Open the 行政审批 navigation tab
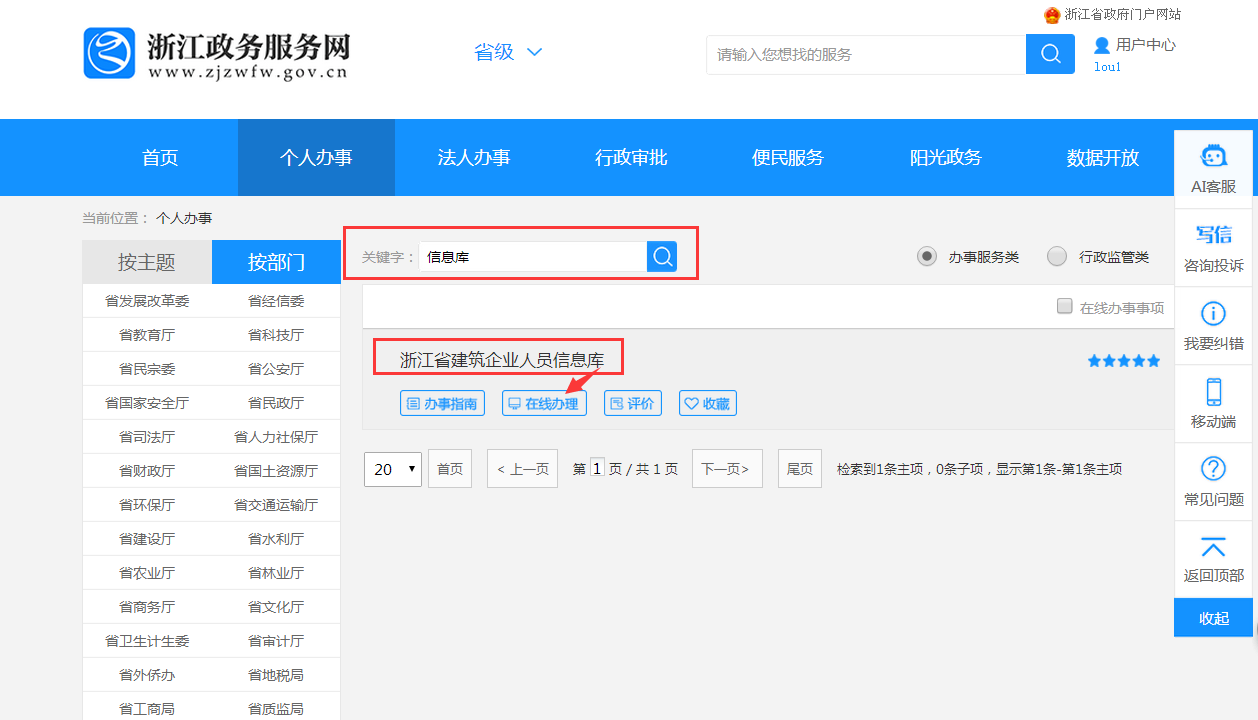Image resolution: width=1258 pixels, height=720 pixels. (x=631, y=158)
